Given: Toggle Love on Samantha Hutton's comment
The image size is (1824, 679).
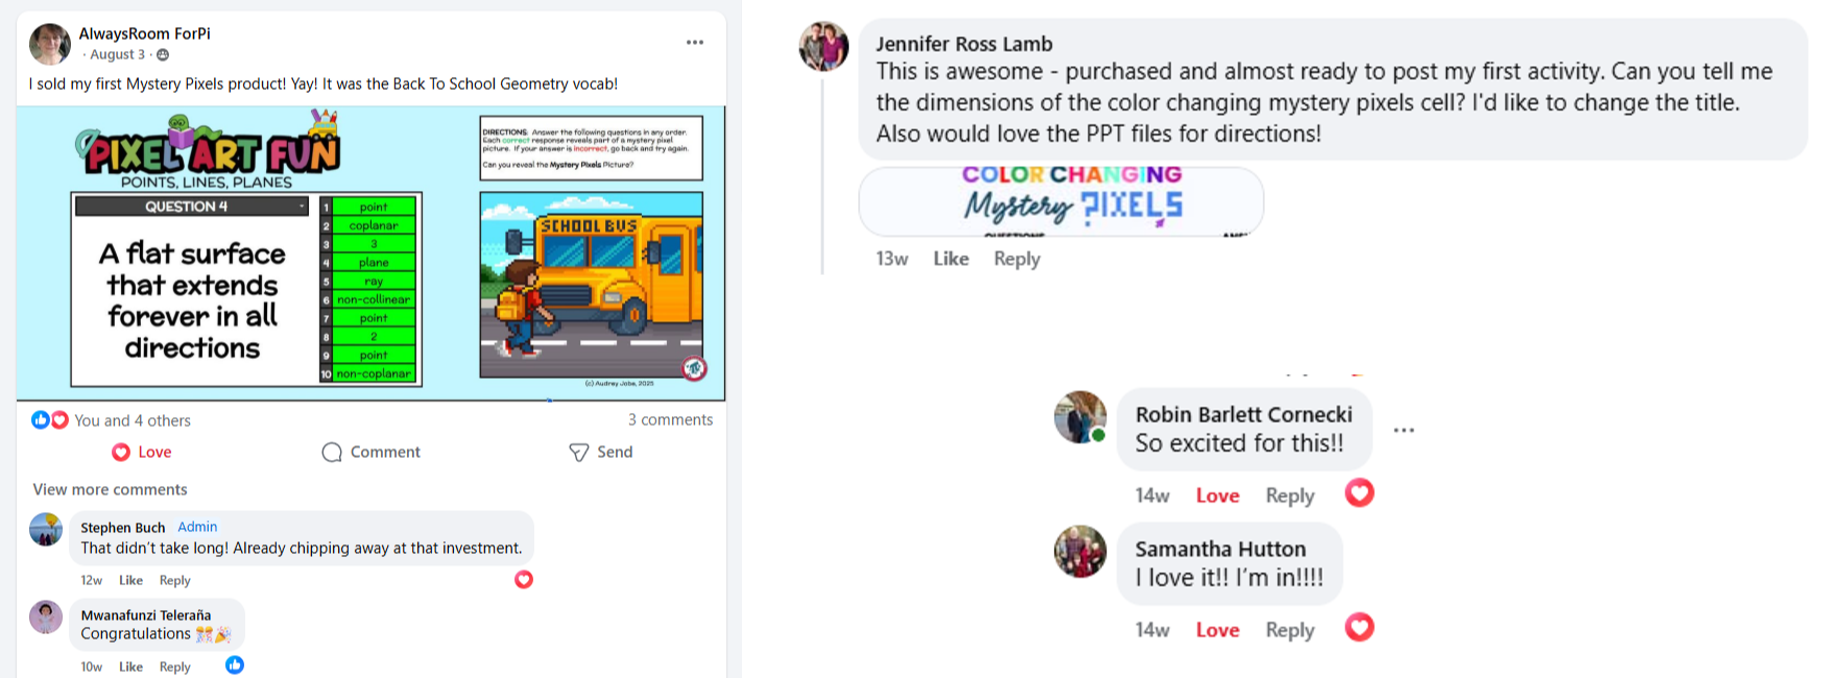Looking at the screenshot, I should tap(1217, 630).
